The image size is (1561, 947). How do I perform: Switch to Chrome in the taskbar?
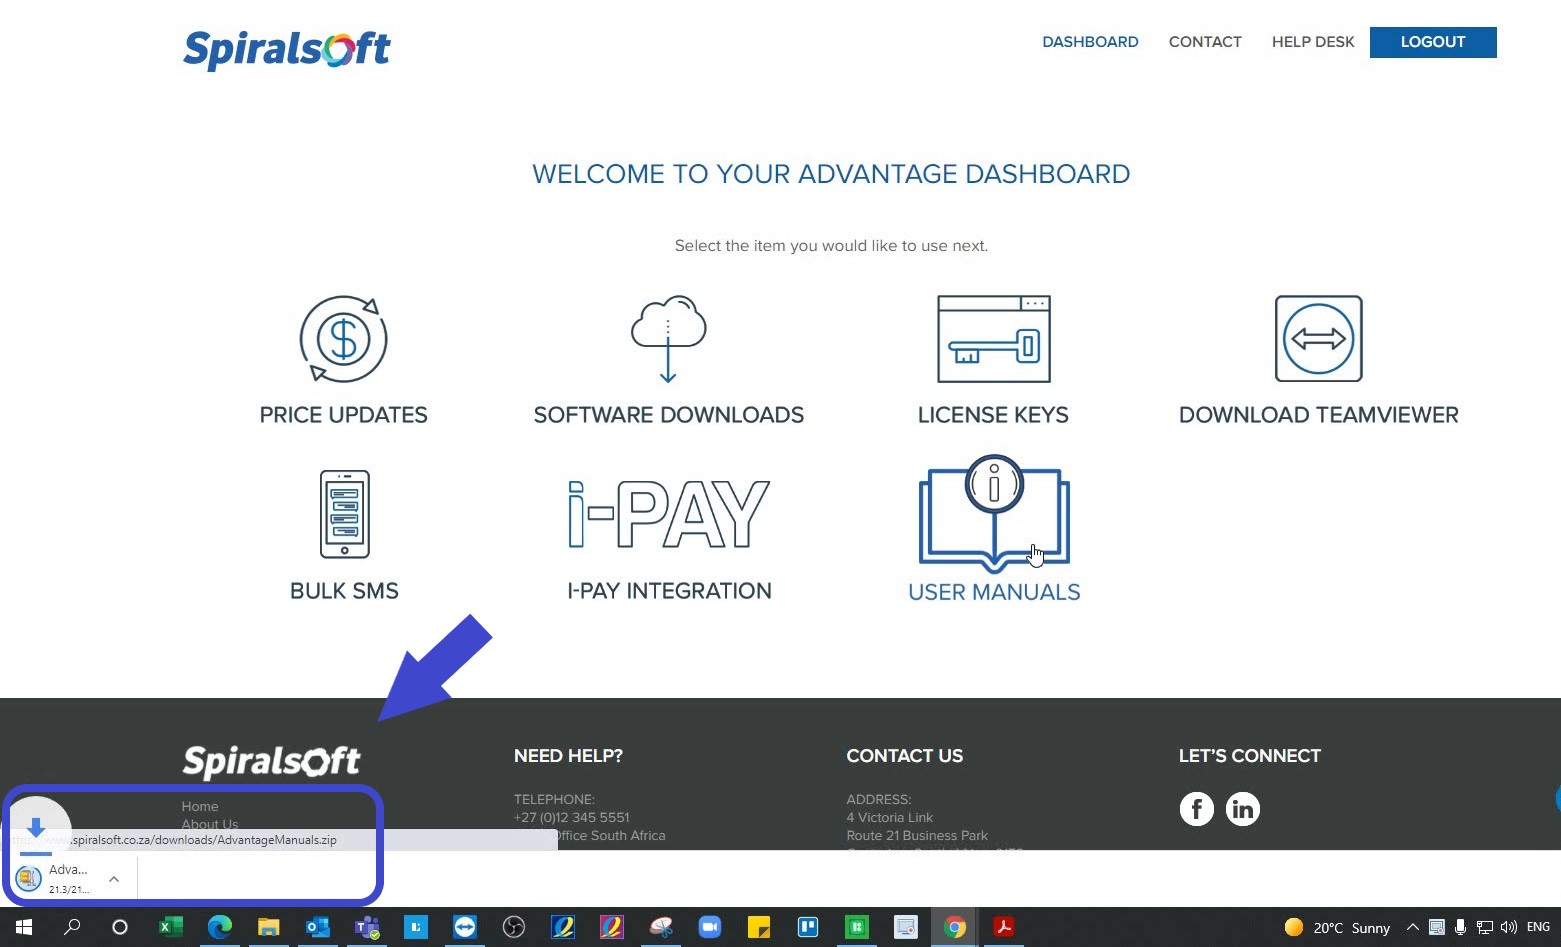coord(955,927)
